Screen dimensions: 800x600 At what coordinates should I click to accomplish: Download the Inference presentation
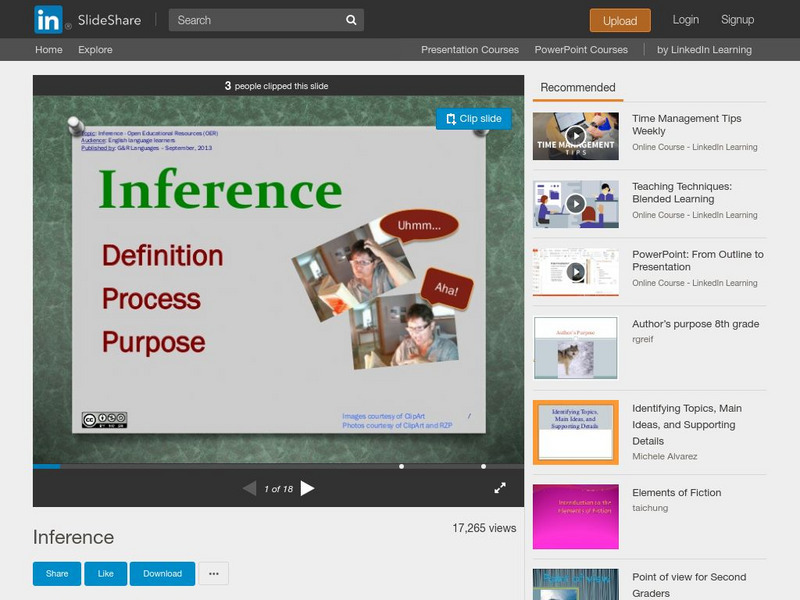162,573
